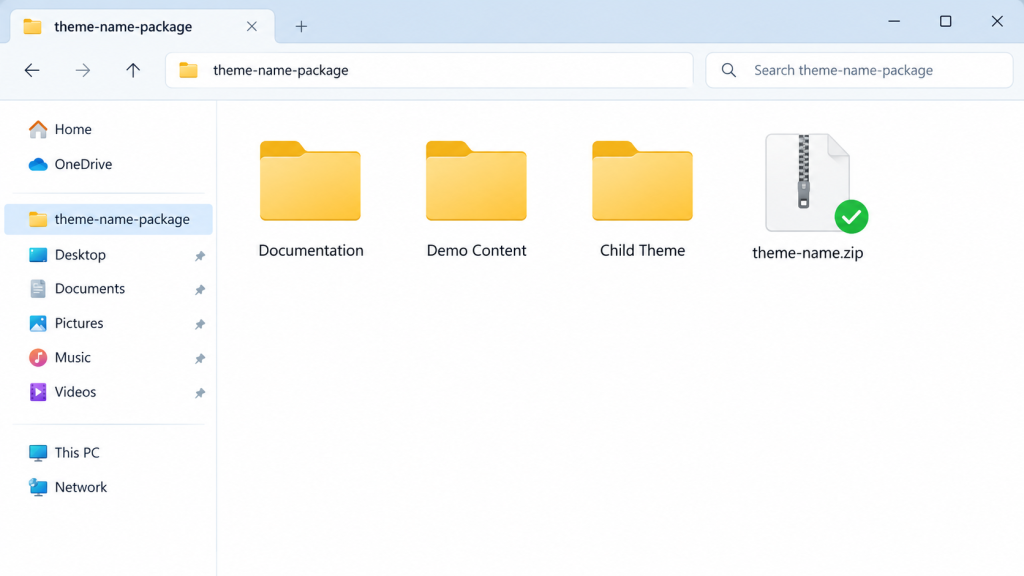The image size is (1024, 576).
Task: Select the Child Theme folder icon
Action: pos(643,181)
